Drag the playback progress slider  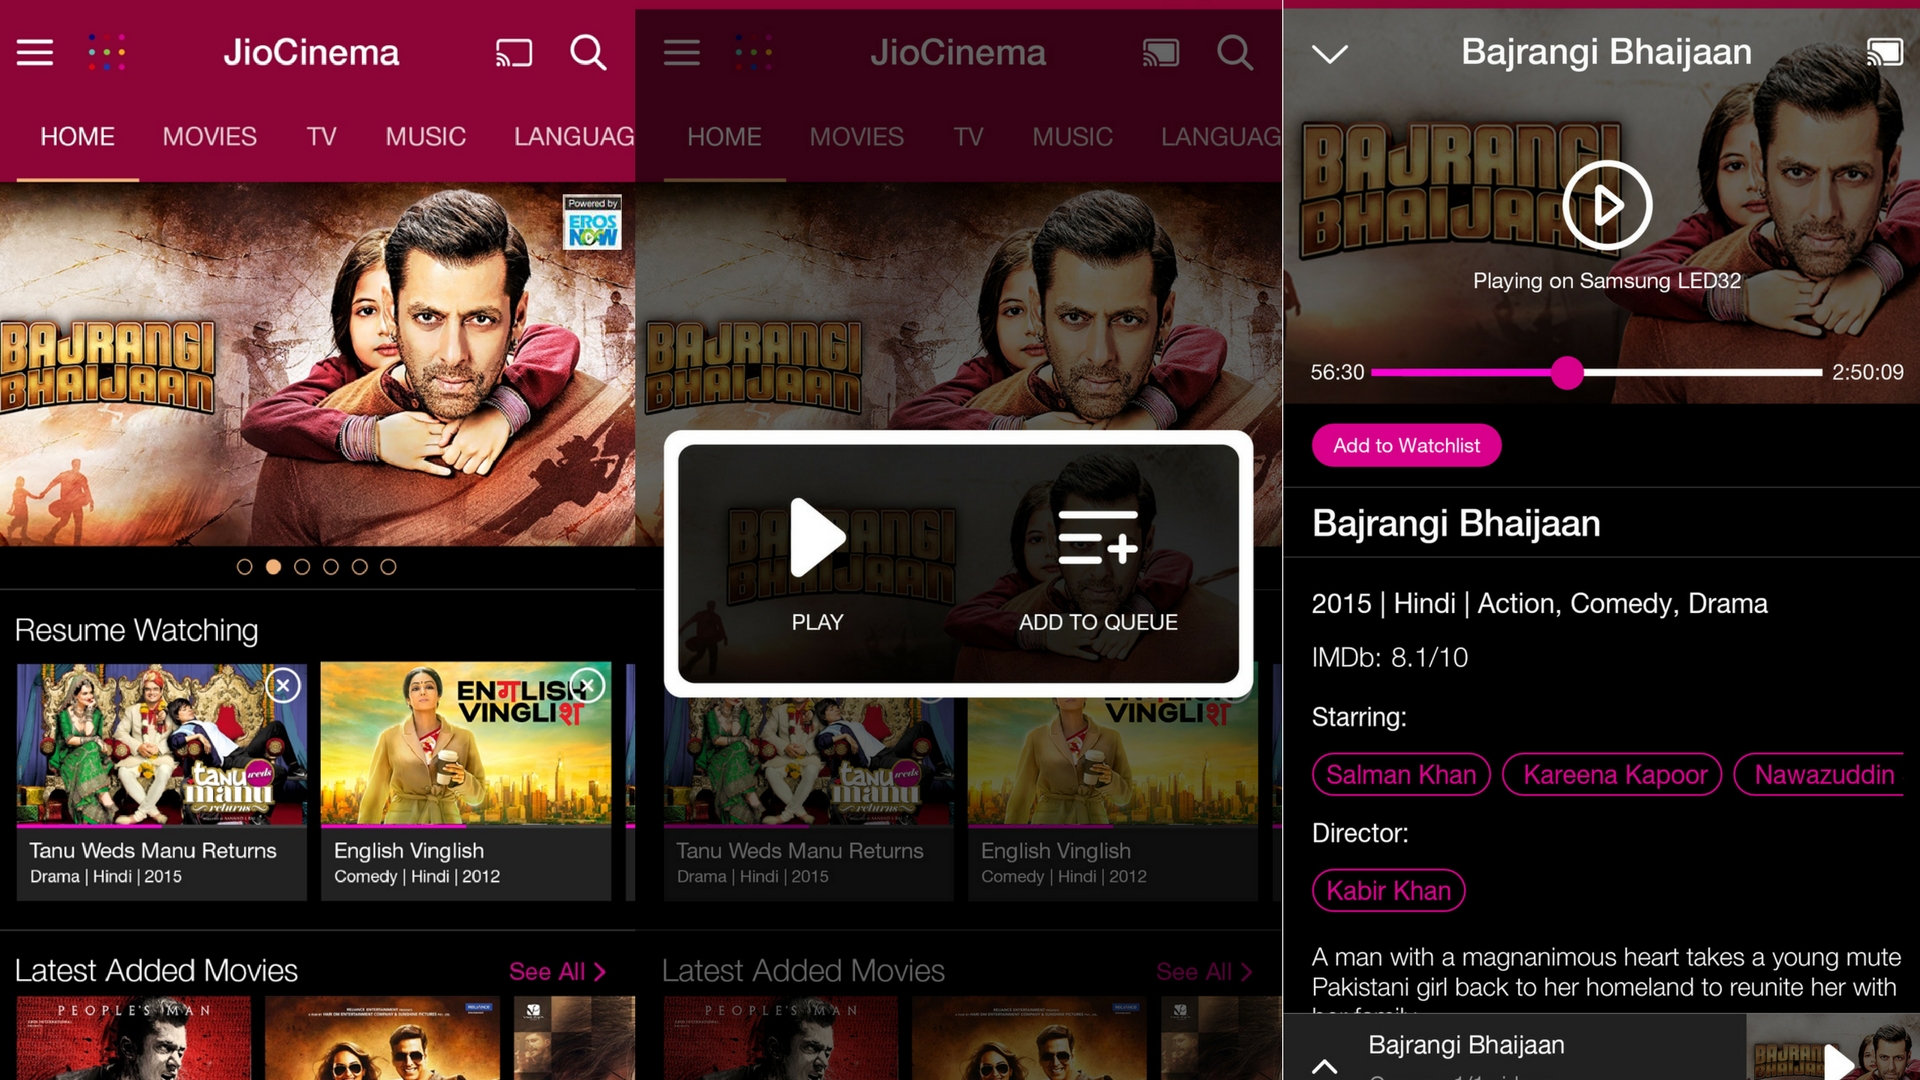point(1571,372)
